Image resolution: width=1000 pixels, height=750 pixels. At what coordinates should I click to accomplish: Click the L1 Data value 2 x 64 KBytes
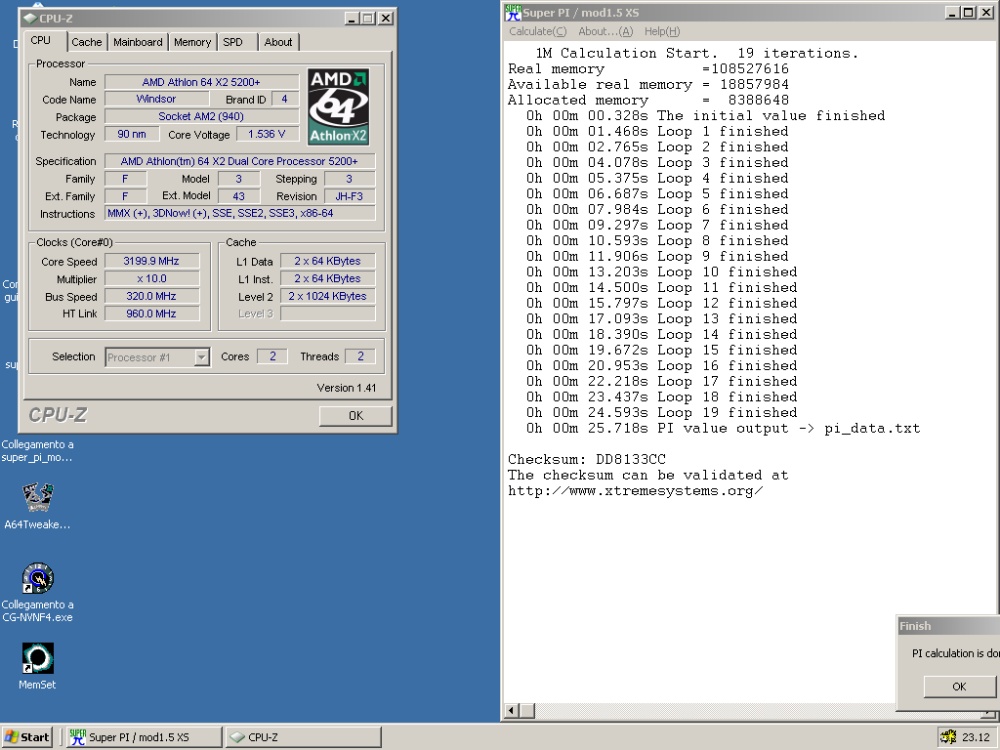point(328,261)
